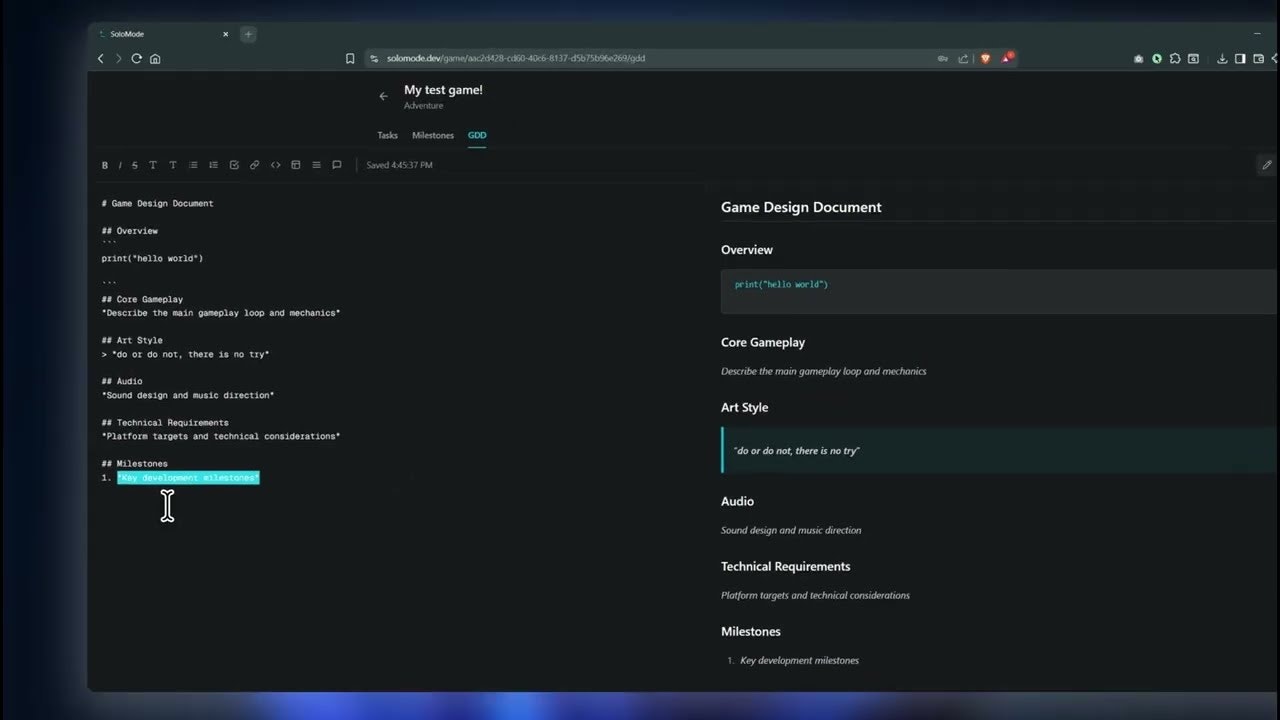Viewport: 1280px width, 720px height.
Task: Click the '# Game Design Document' source line
Action: pos(158,204)
